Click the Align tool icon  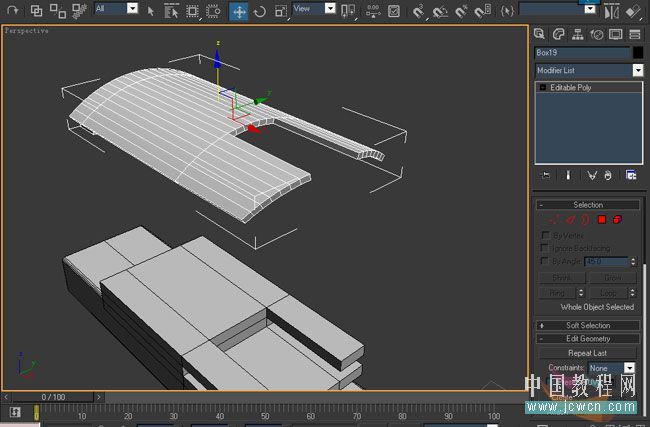(x=633, y=12)
